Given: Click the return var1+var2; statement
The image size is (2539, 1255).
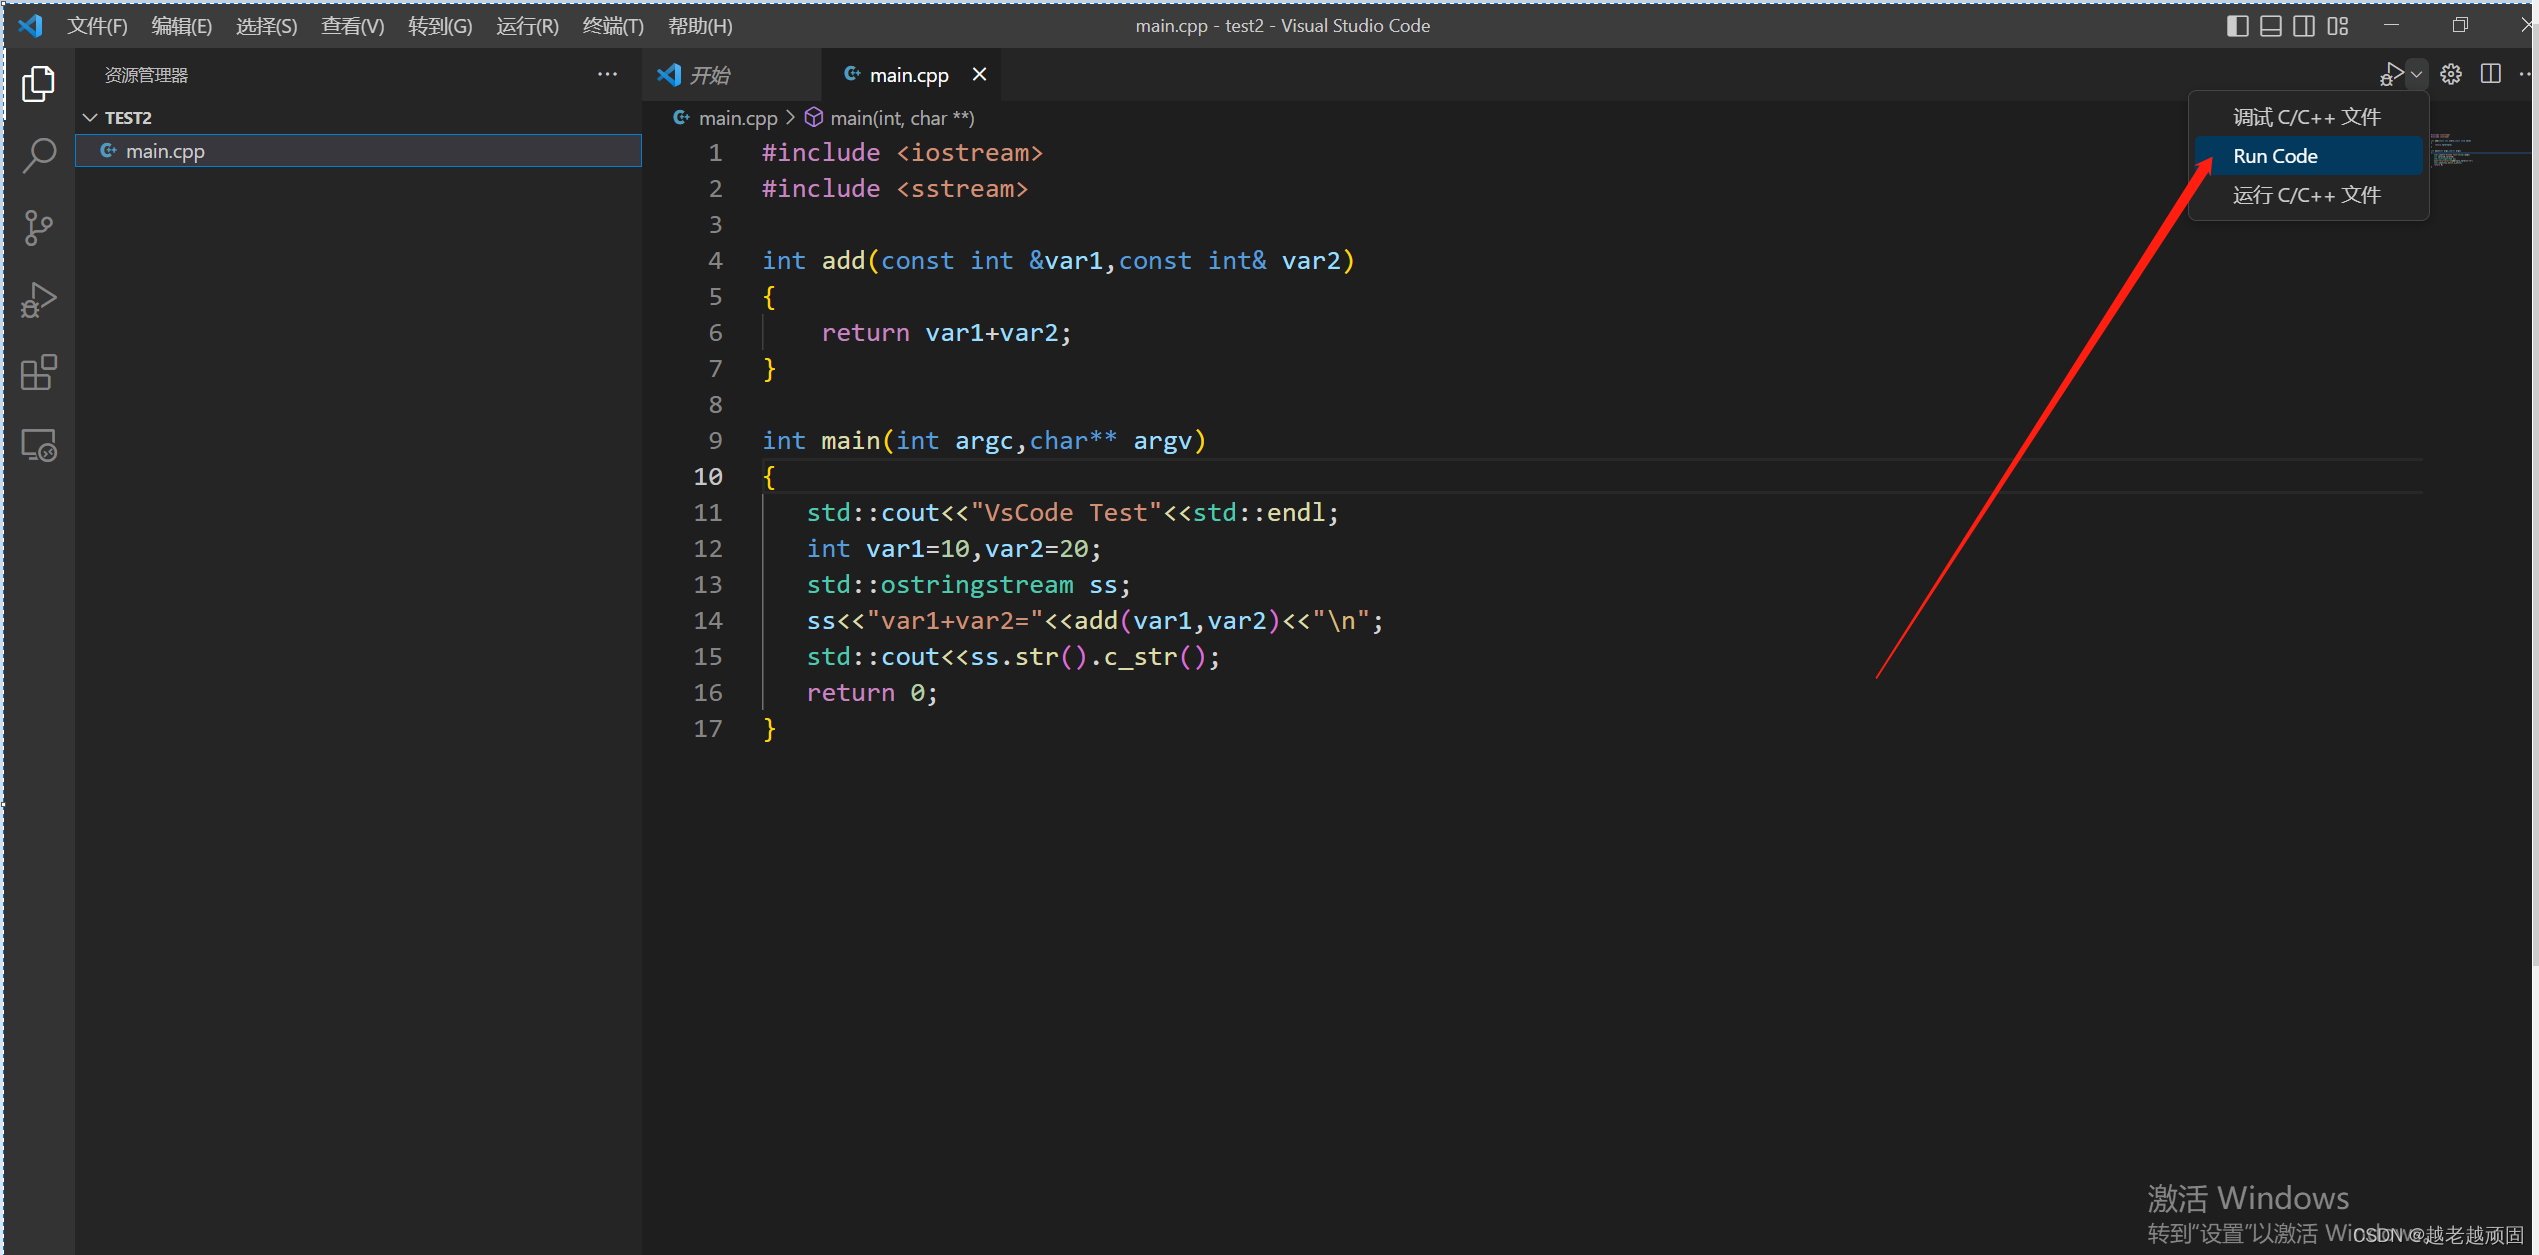Looking at the screenshot, I should [946, 333].
